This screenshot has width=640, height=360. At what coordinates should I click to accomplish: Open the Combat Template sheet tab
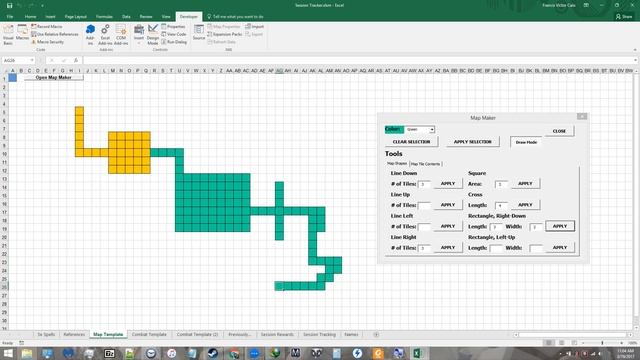(149, 334)
